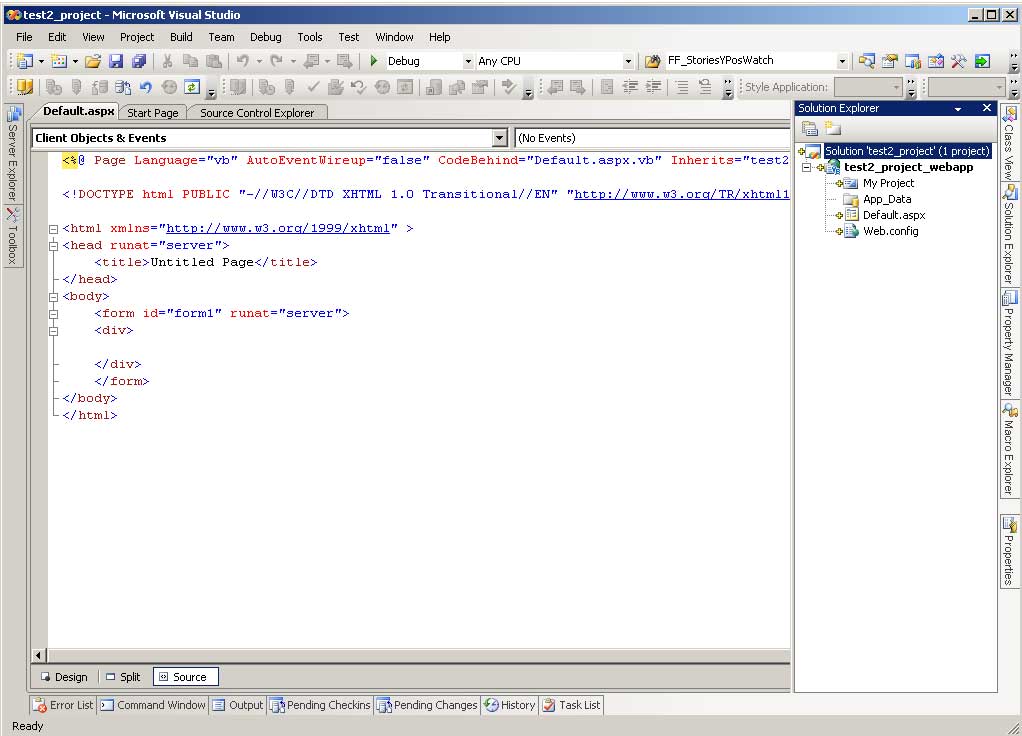Click the Properties icon in Solution Explorer toolbar
Screen dimensions: 1022x736
pyautogui.click(x=810, y=128)
